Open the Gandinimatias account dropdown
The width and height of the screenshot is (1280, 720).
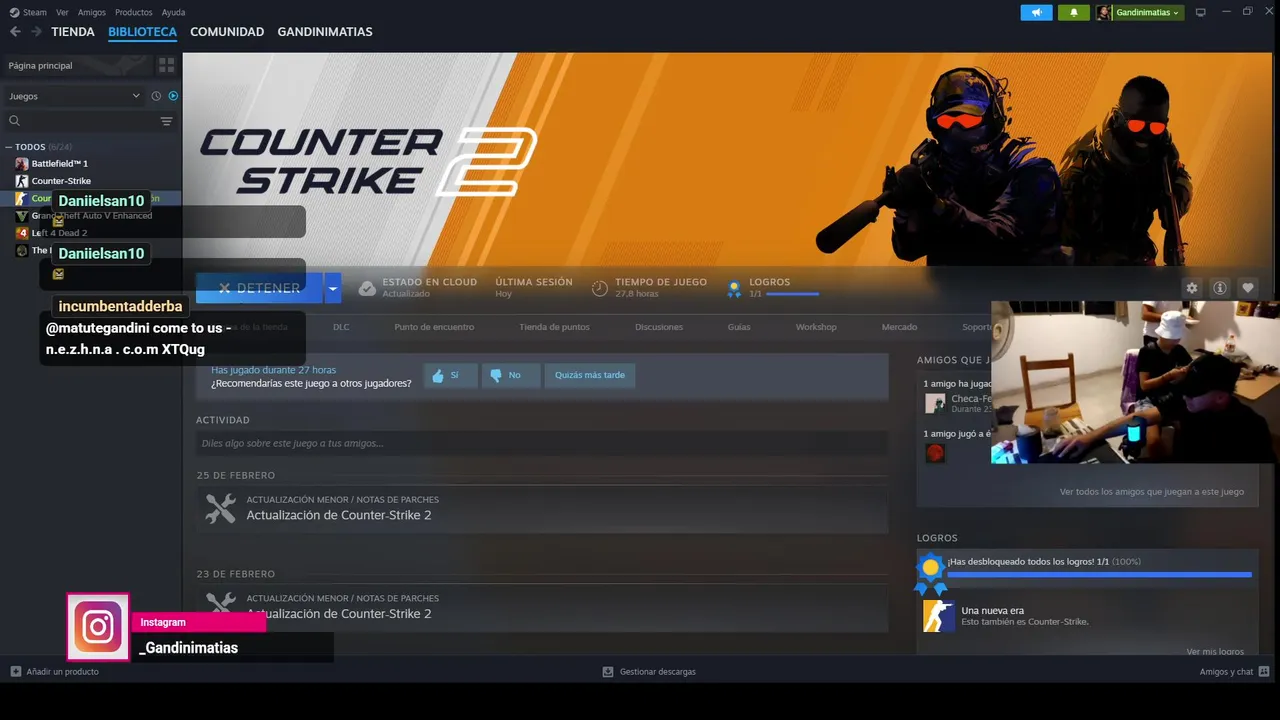coord(1176,12)
